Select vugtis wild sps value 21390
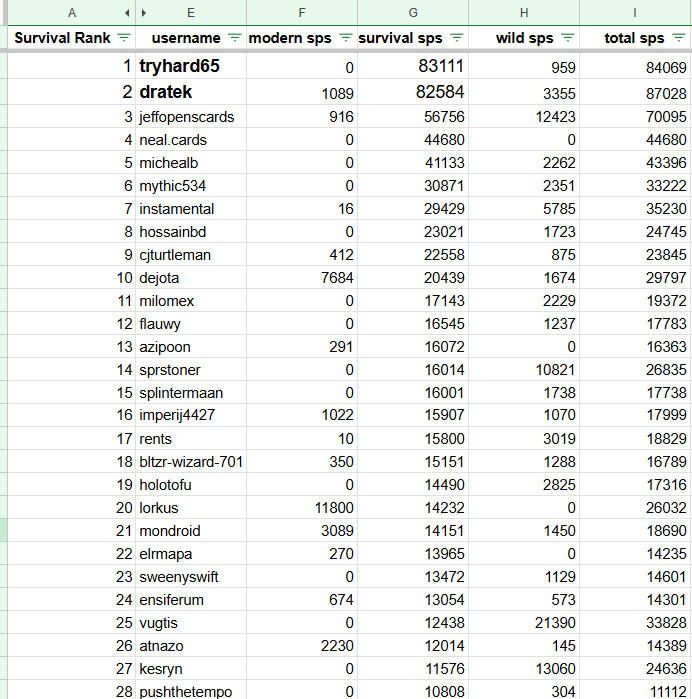 [x=524, y=623]
